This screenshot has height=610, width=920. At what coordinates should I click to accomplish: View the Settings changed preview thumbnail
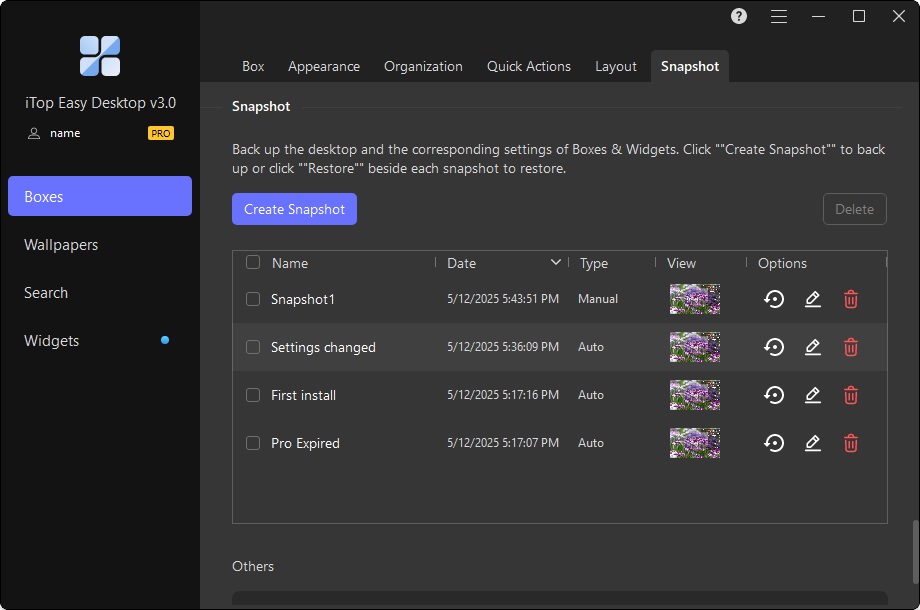pyautogui.click(x=695, y=347)
